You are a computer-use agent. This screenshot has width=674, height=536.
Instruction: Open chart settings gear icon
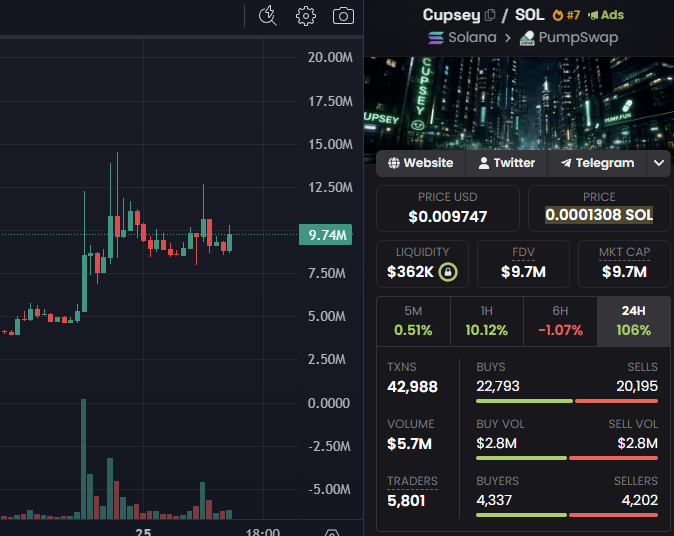pos(306,16)
